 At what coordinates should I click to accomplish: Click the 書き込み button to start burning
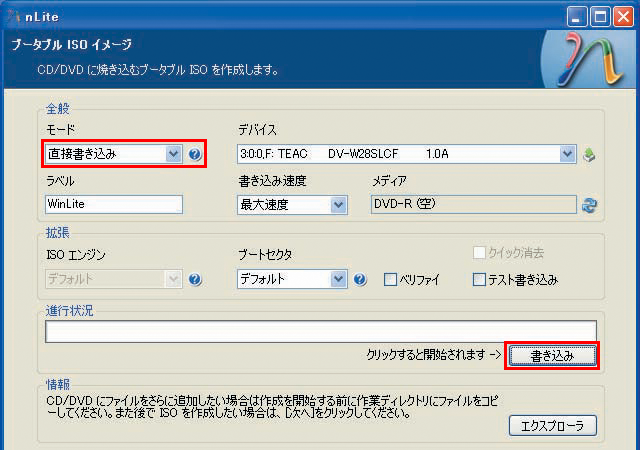(x=552, y=356)
